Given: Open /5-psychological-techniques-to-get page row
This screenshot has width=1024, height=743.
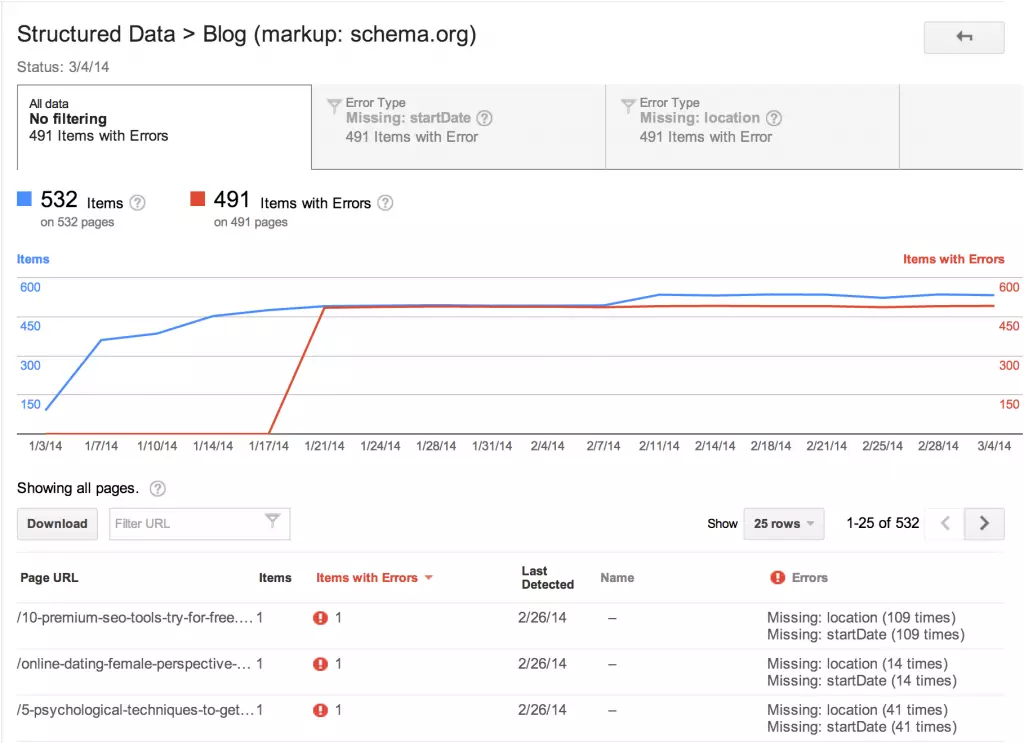Looking at the screenshot, I should point(510,718).
